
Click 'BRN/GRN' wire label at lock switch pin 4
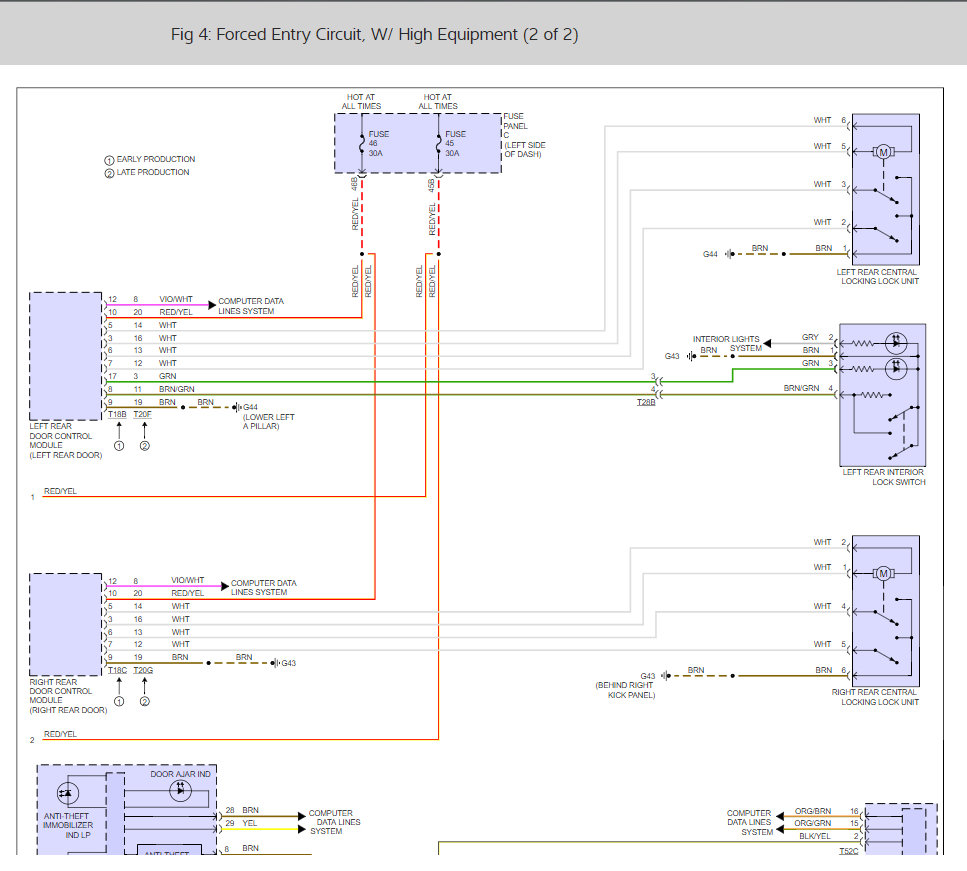(801, 388)
